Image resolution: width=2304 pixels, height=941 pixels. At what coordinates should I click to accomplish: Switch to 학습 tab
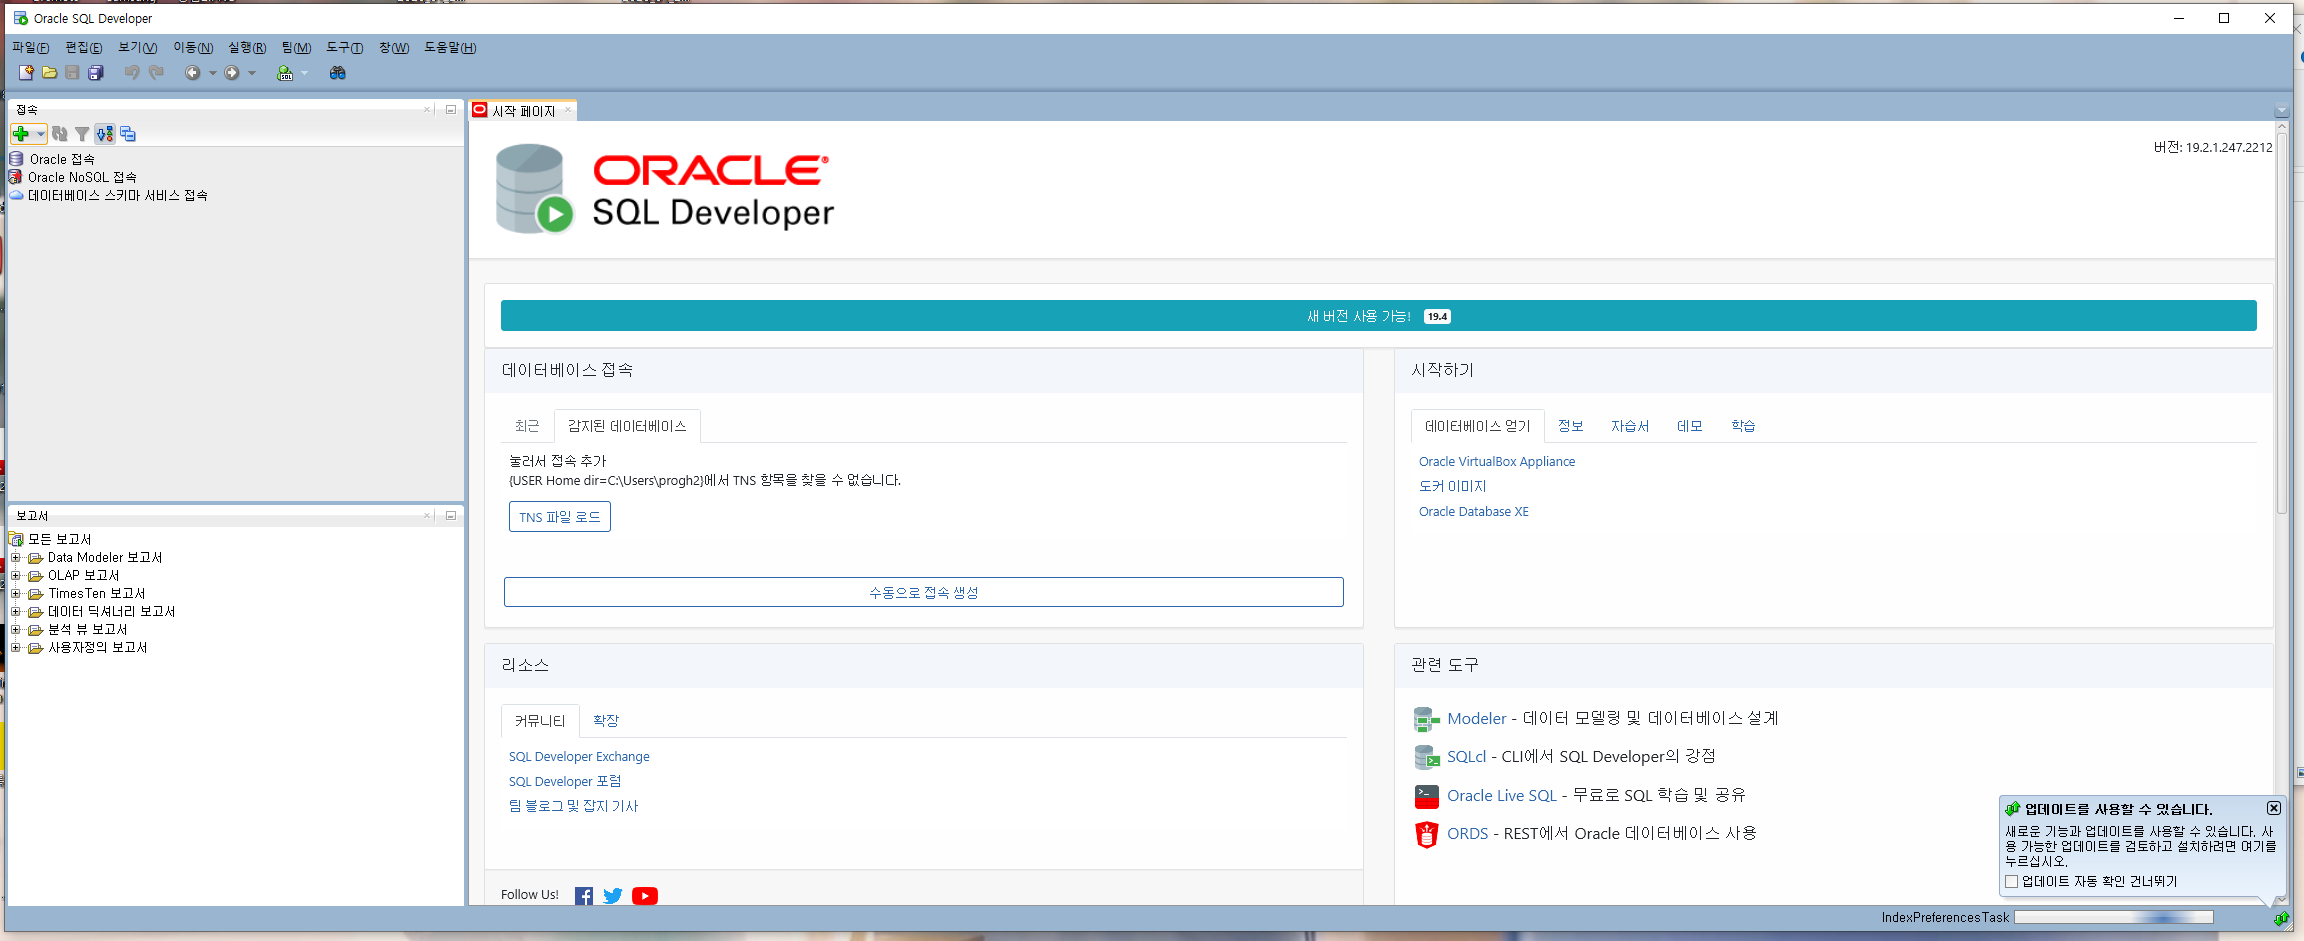coord(1743,426)
